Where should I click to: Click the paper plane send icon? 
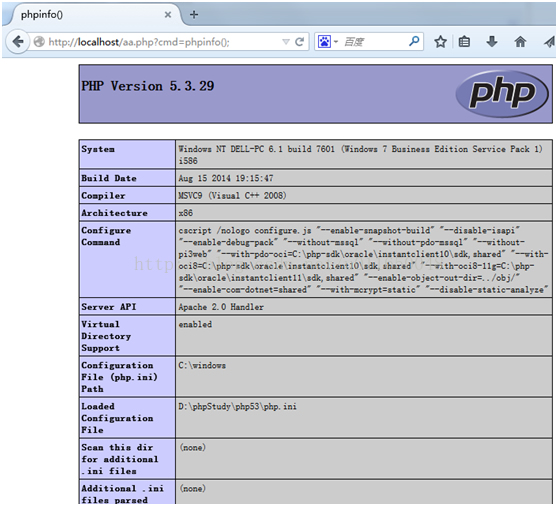550,42
